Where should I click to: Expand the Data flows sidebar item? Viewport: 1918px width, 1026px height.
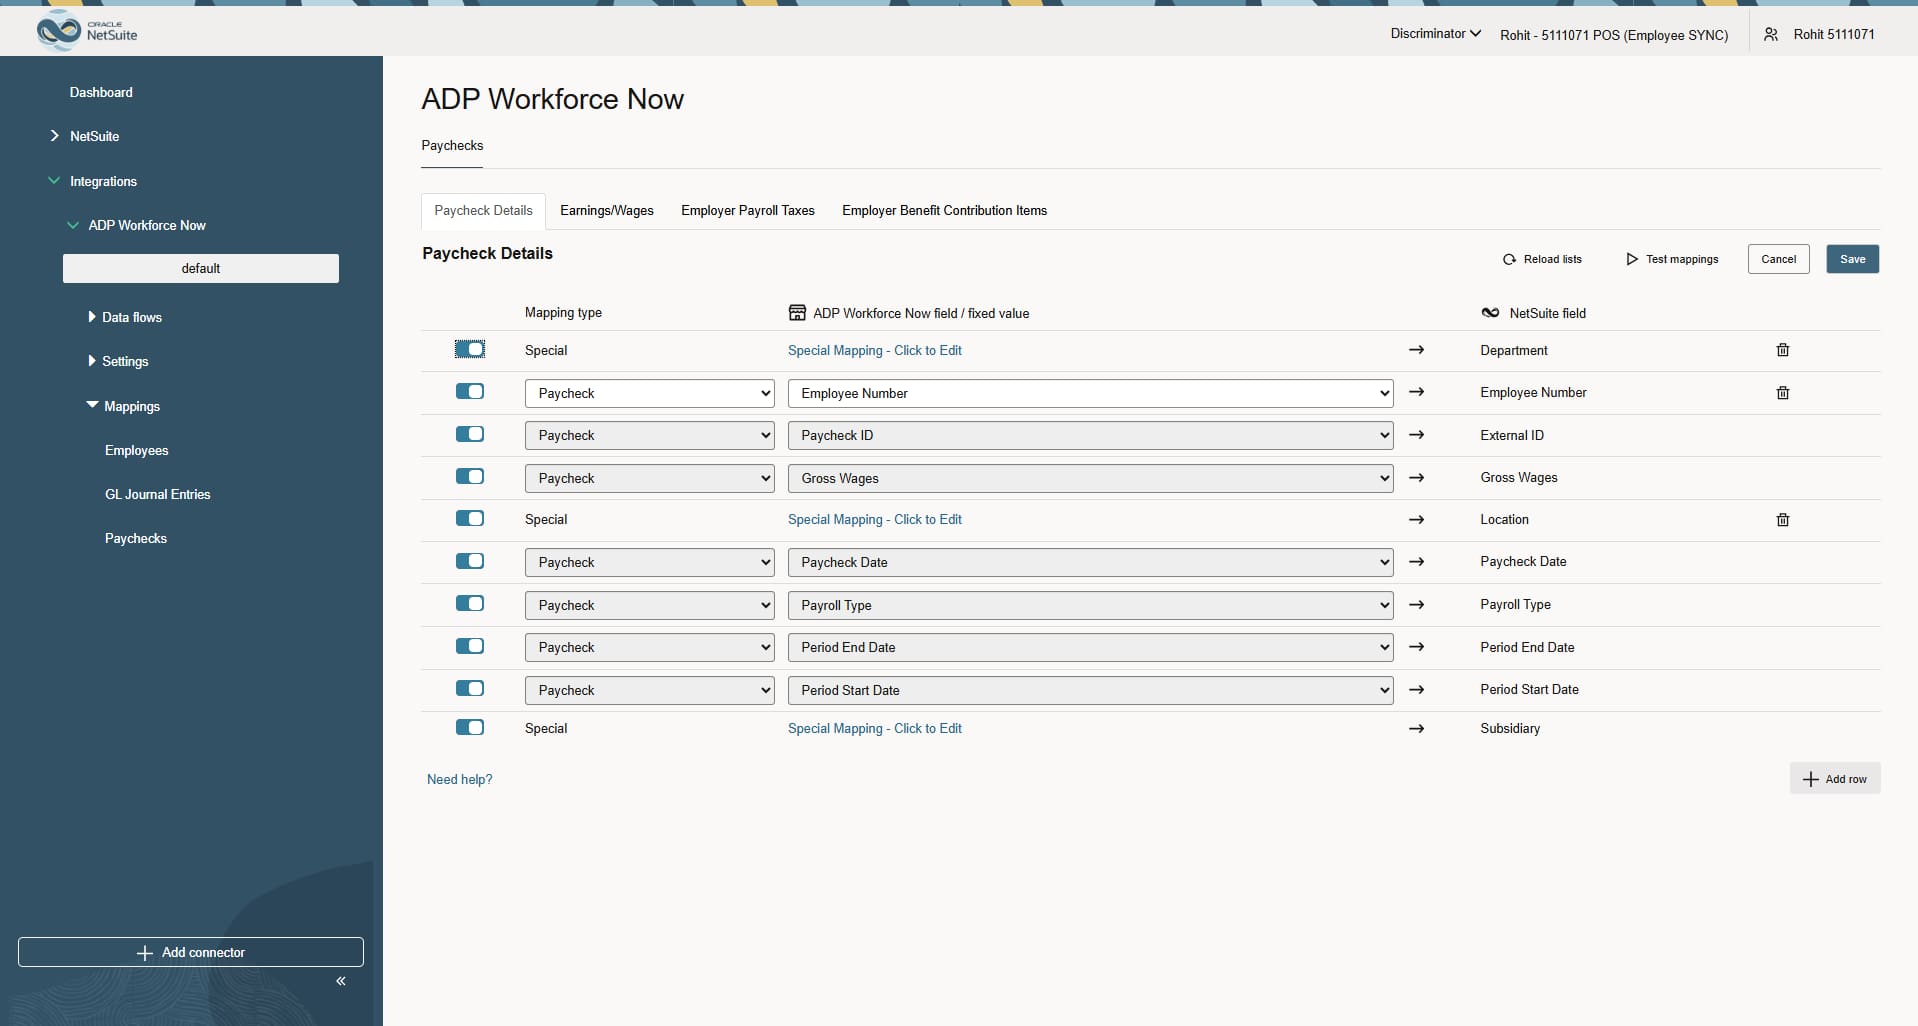(92, 317)
